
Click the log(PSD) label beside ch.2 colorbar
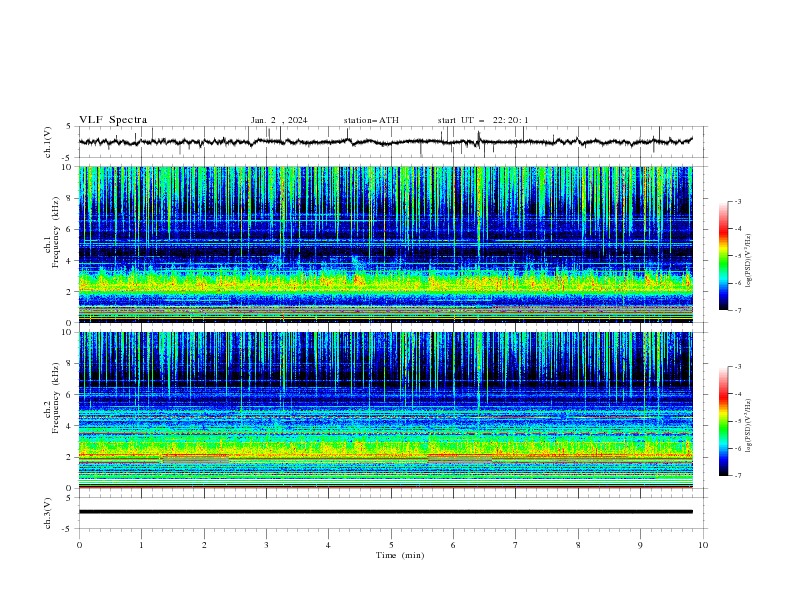point(749,425)
